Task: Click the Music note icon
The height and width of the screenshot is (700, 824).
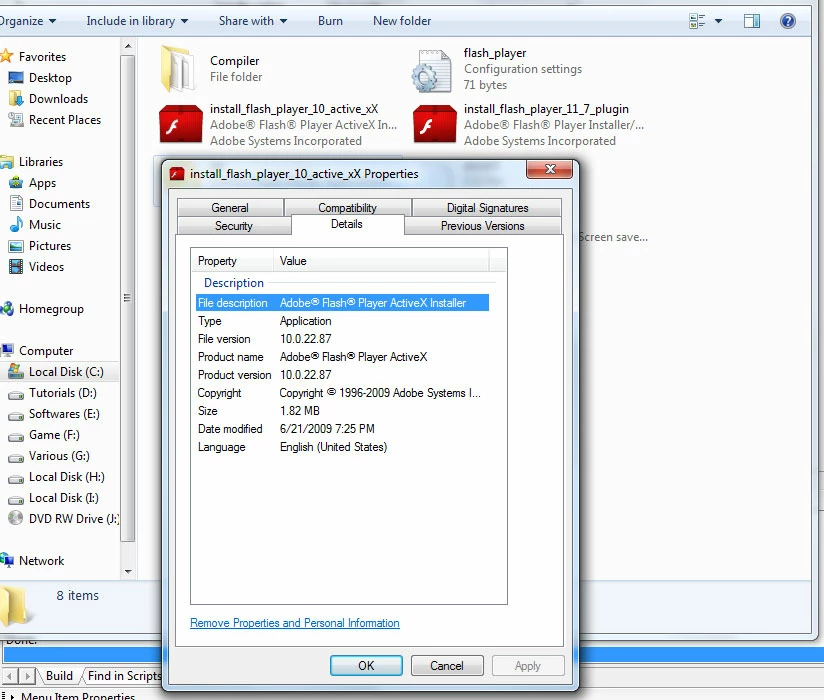Action: (16, 224)
